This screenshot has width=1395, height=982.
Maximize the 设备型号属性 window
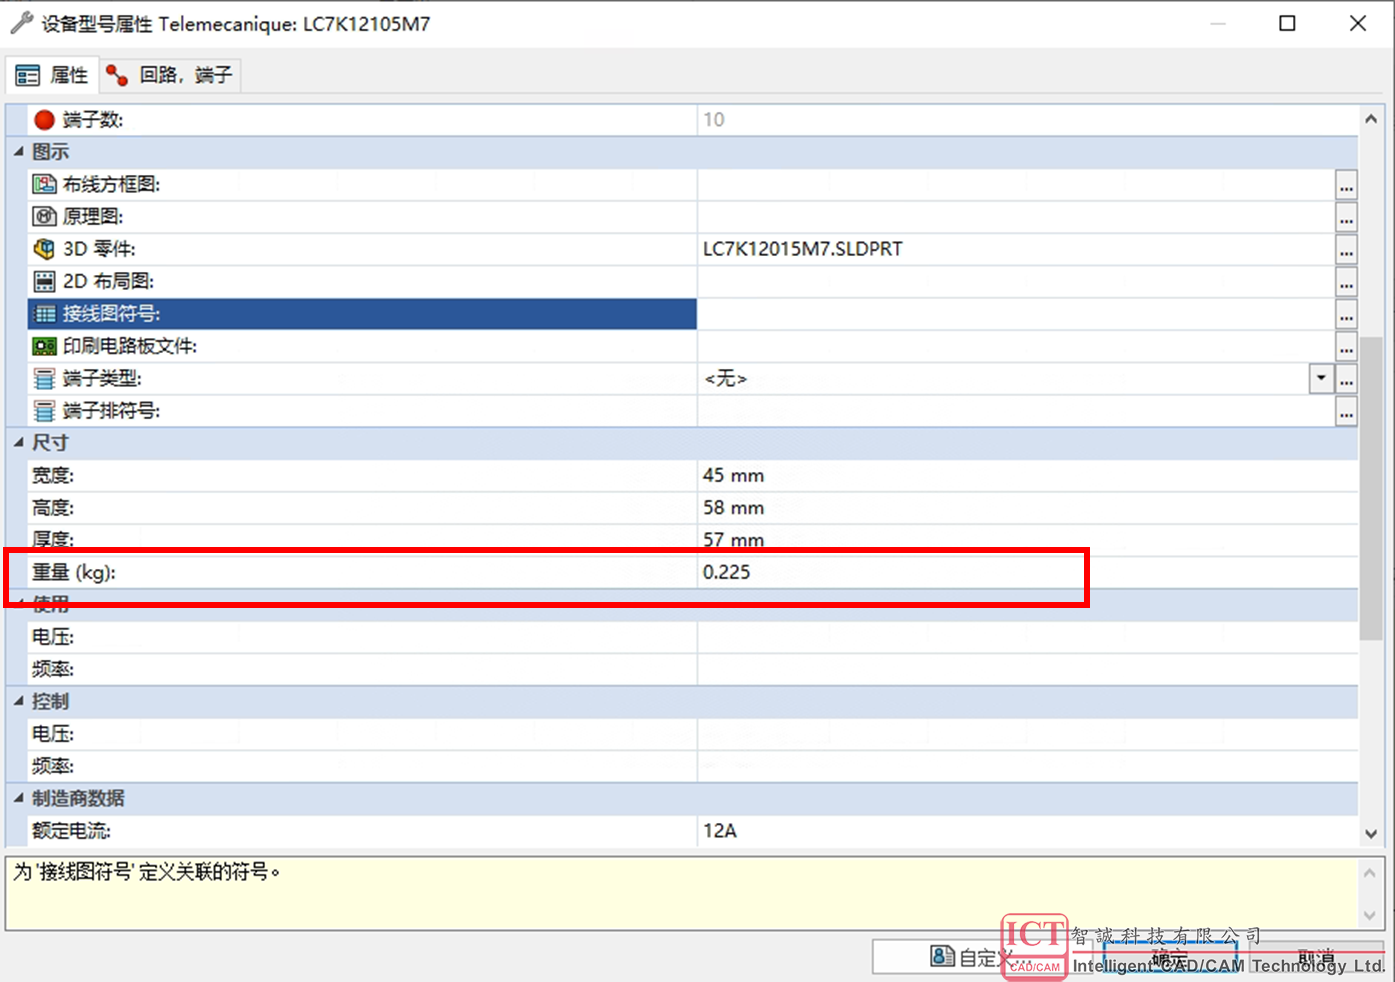click(x=1288, y=23)
